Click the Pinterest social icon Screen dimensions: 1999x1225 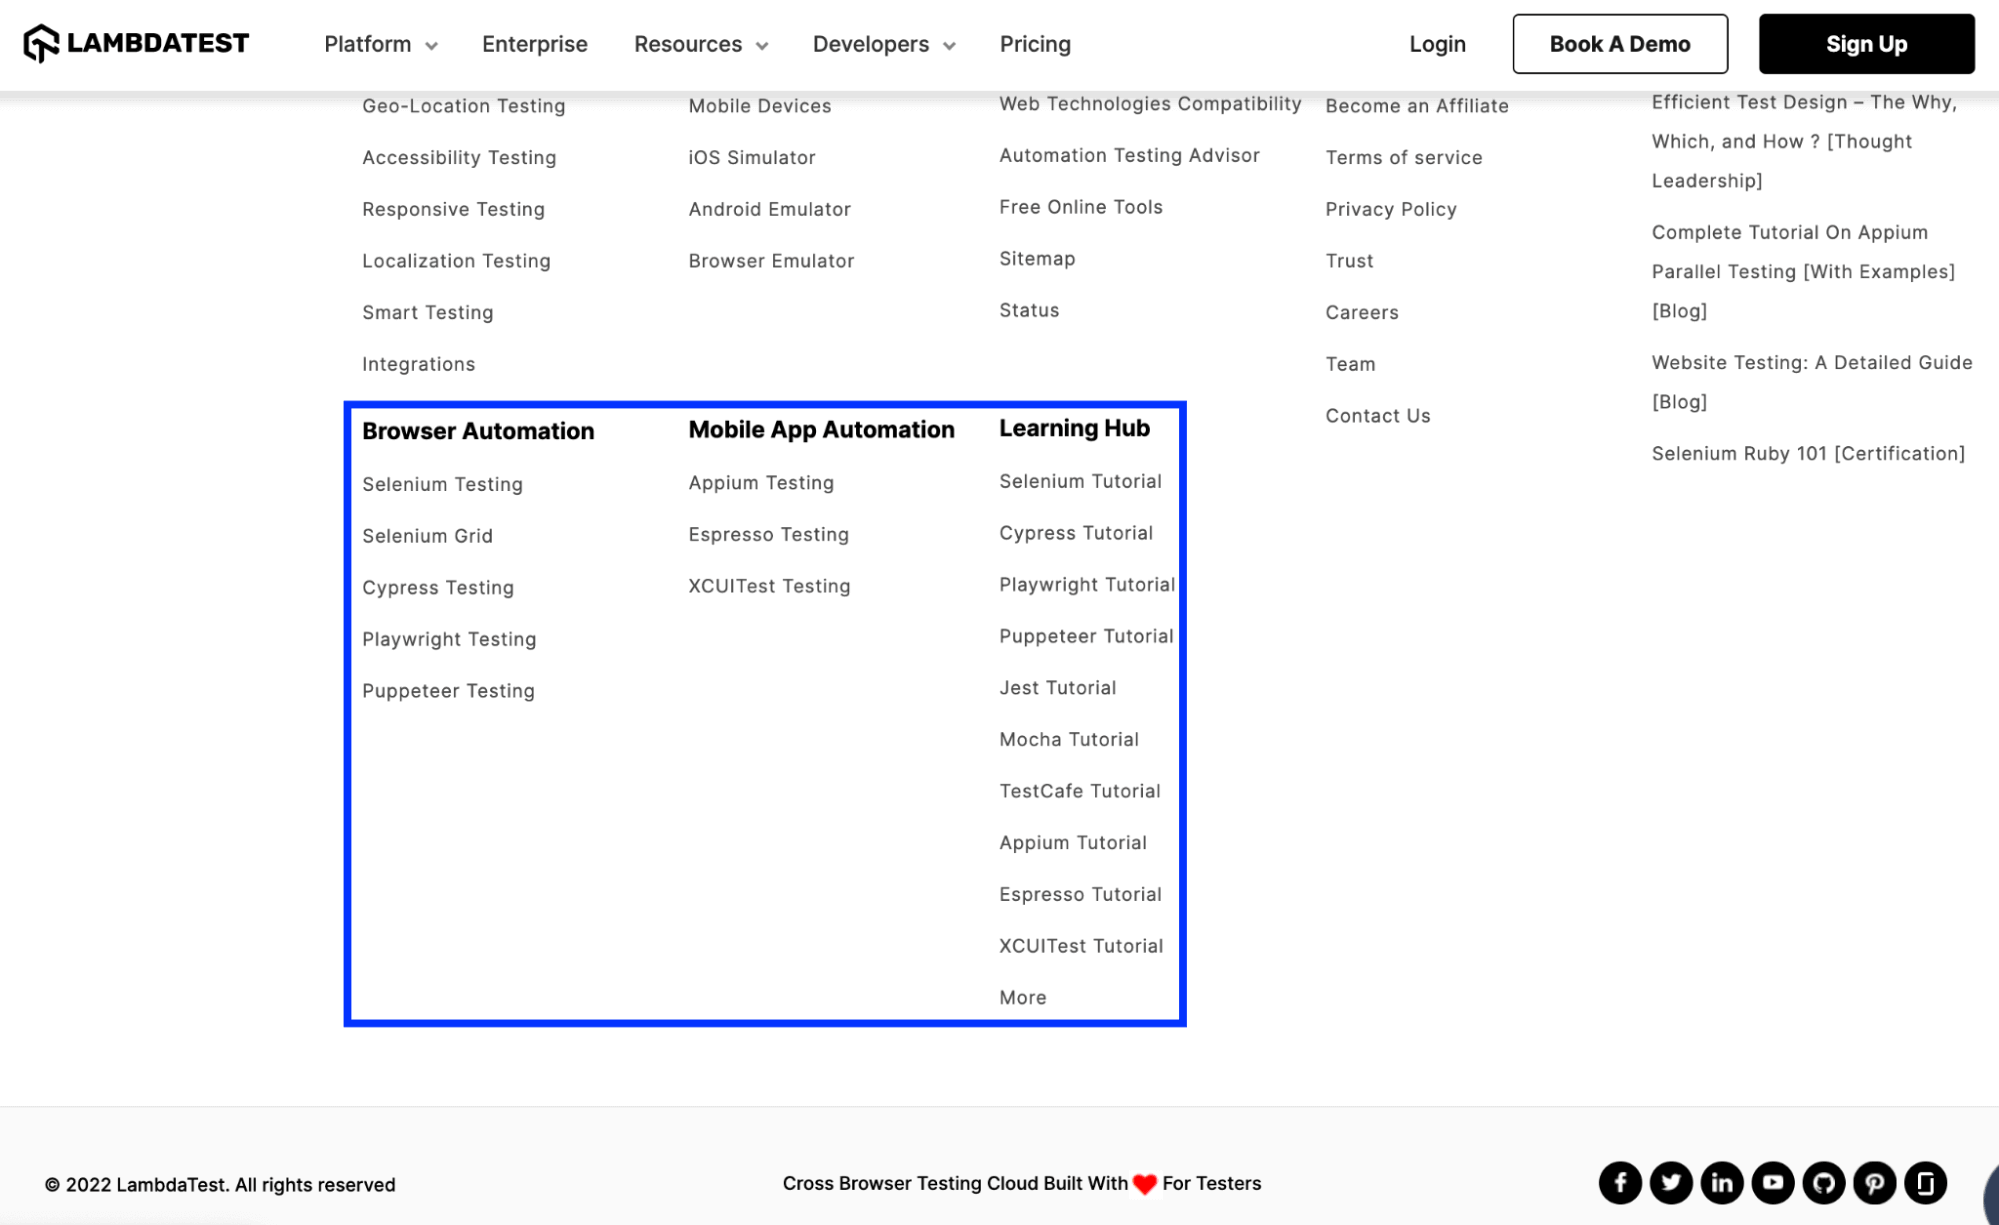click(1874, 1182)
